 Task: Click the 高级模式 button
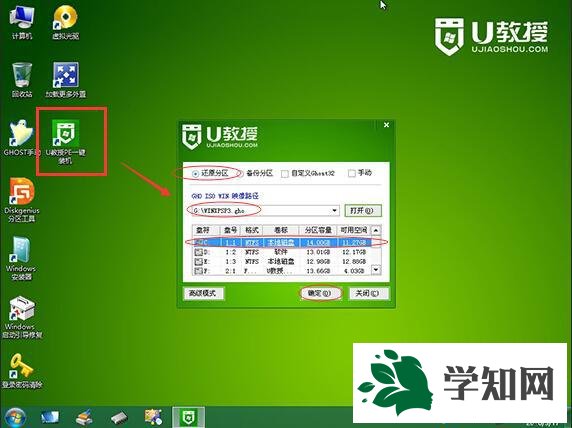point(203,293)
